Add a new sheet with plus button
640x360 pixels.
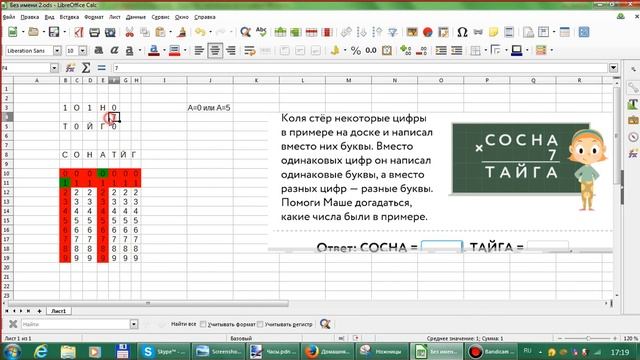point(39,311)
